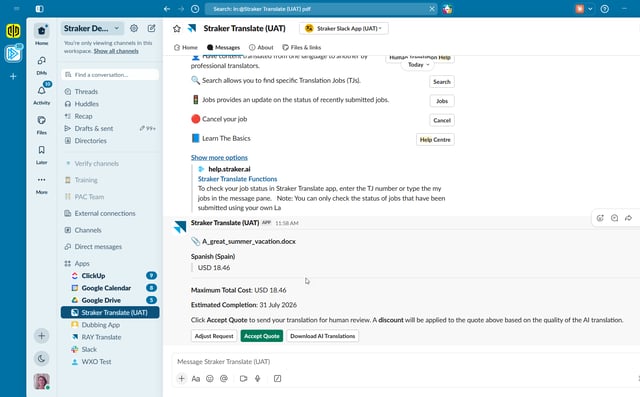Image resolution: width=640 pixels, height=397 pixels.
Task: Switch to the About tab
Action: click(x=261, y=47)
